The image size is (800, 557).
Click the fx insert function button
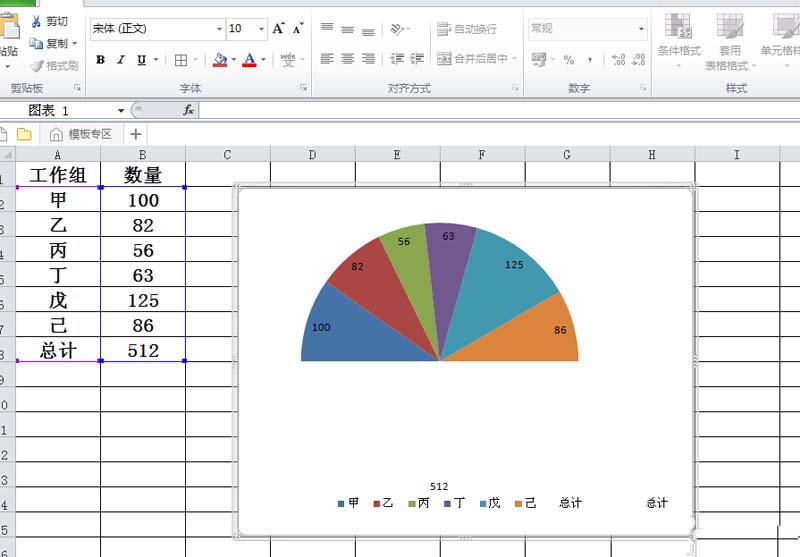(x=188, y=110)
